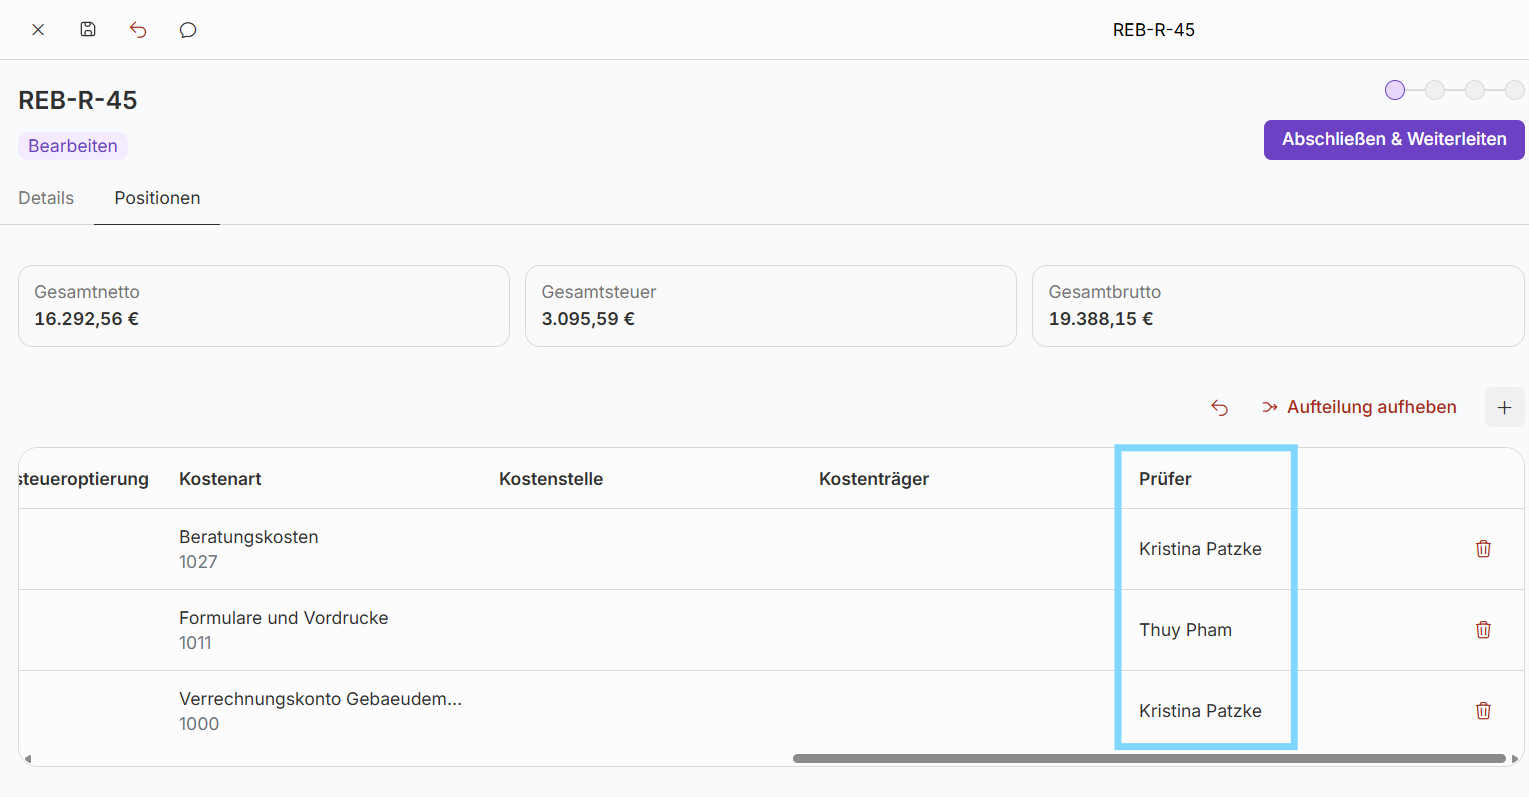Remove the Verrechnungskonto row via trash icon

(x=1483, y=711)
